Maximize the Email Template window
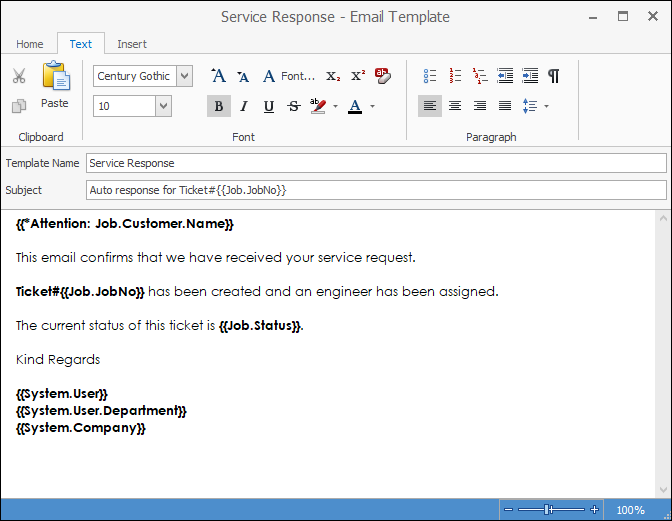The width and height of the screenshot is (672, 521). (x=623, y=16)
